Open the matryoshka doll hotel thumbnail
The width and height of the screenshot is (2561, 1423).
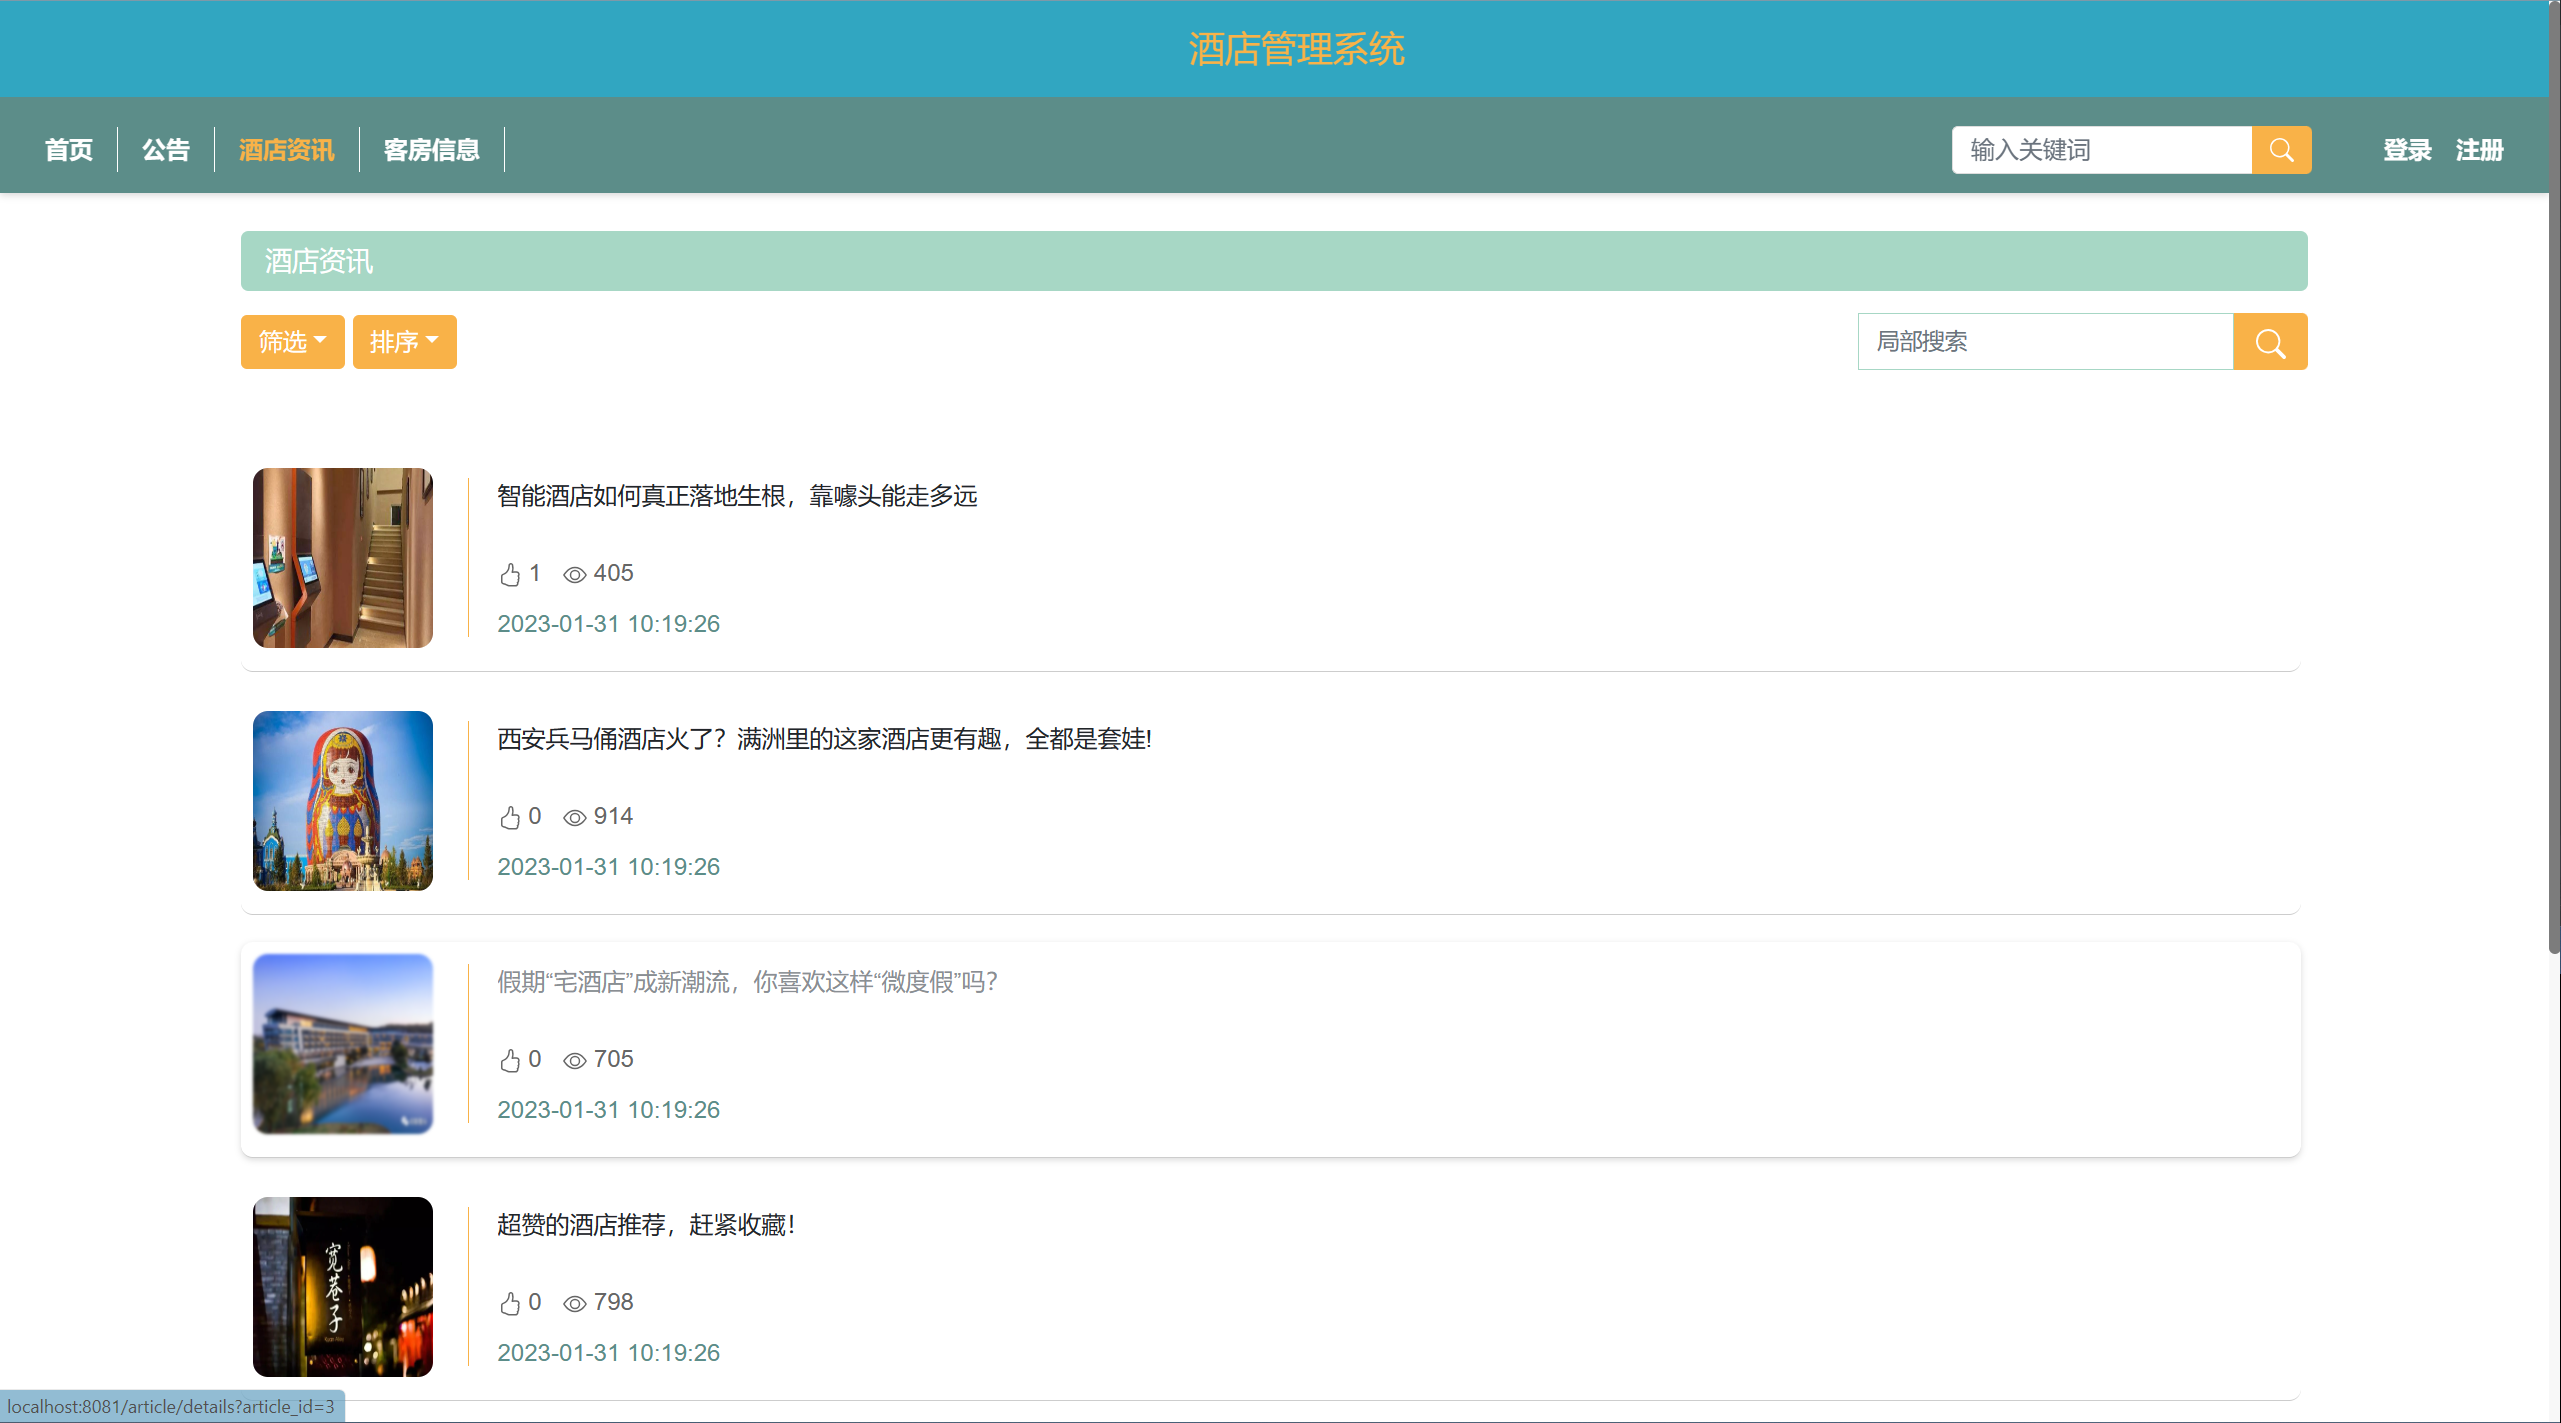[342, 801]
